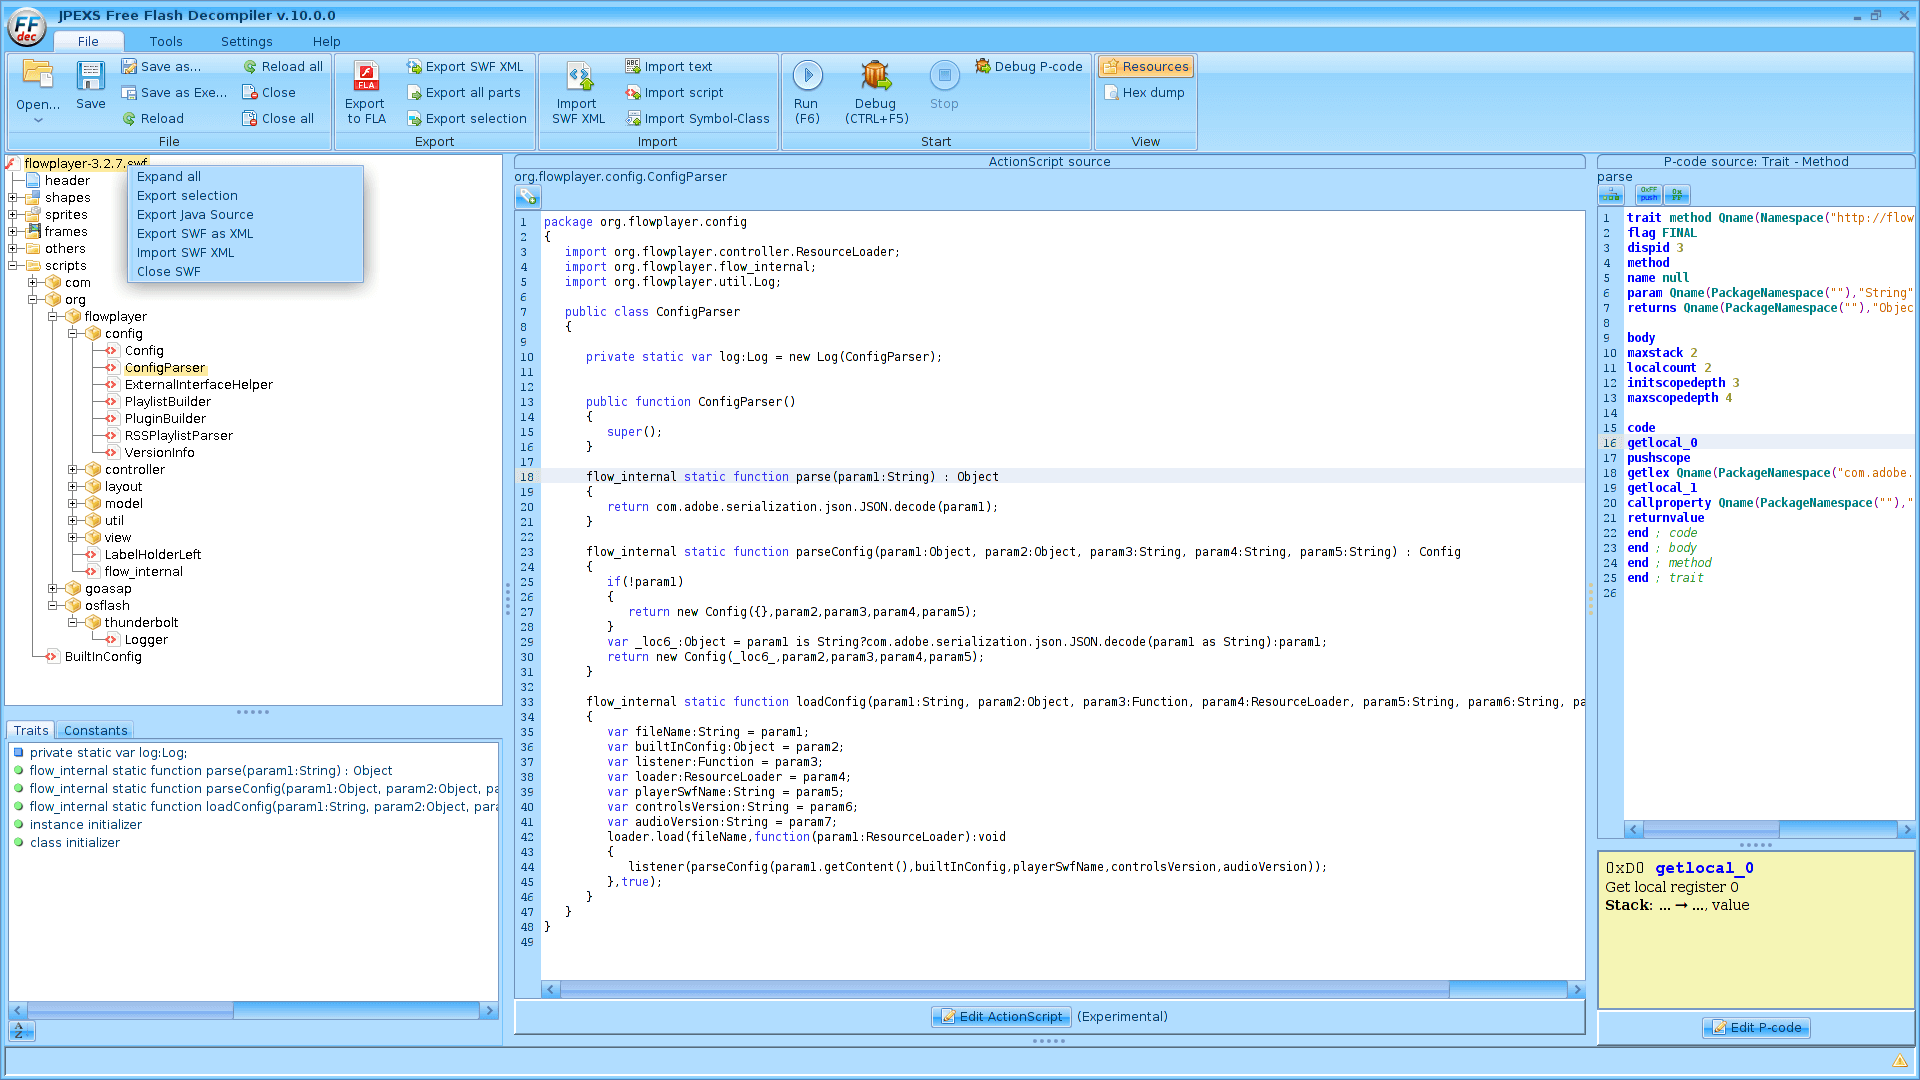1920x1080 pixels.
Task: Select the Logger script in thunderbolt
Action: 146,640
